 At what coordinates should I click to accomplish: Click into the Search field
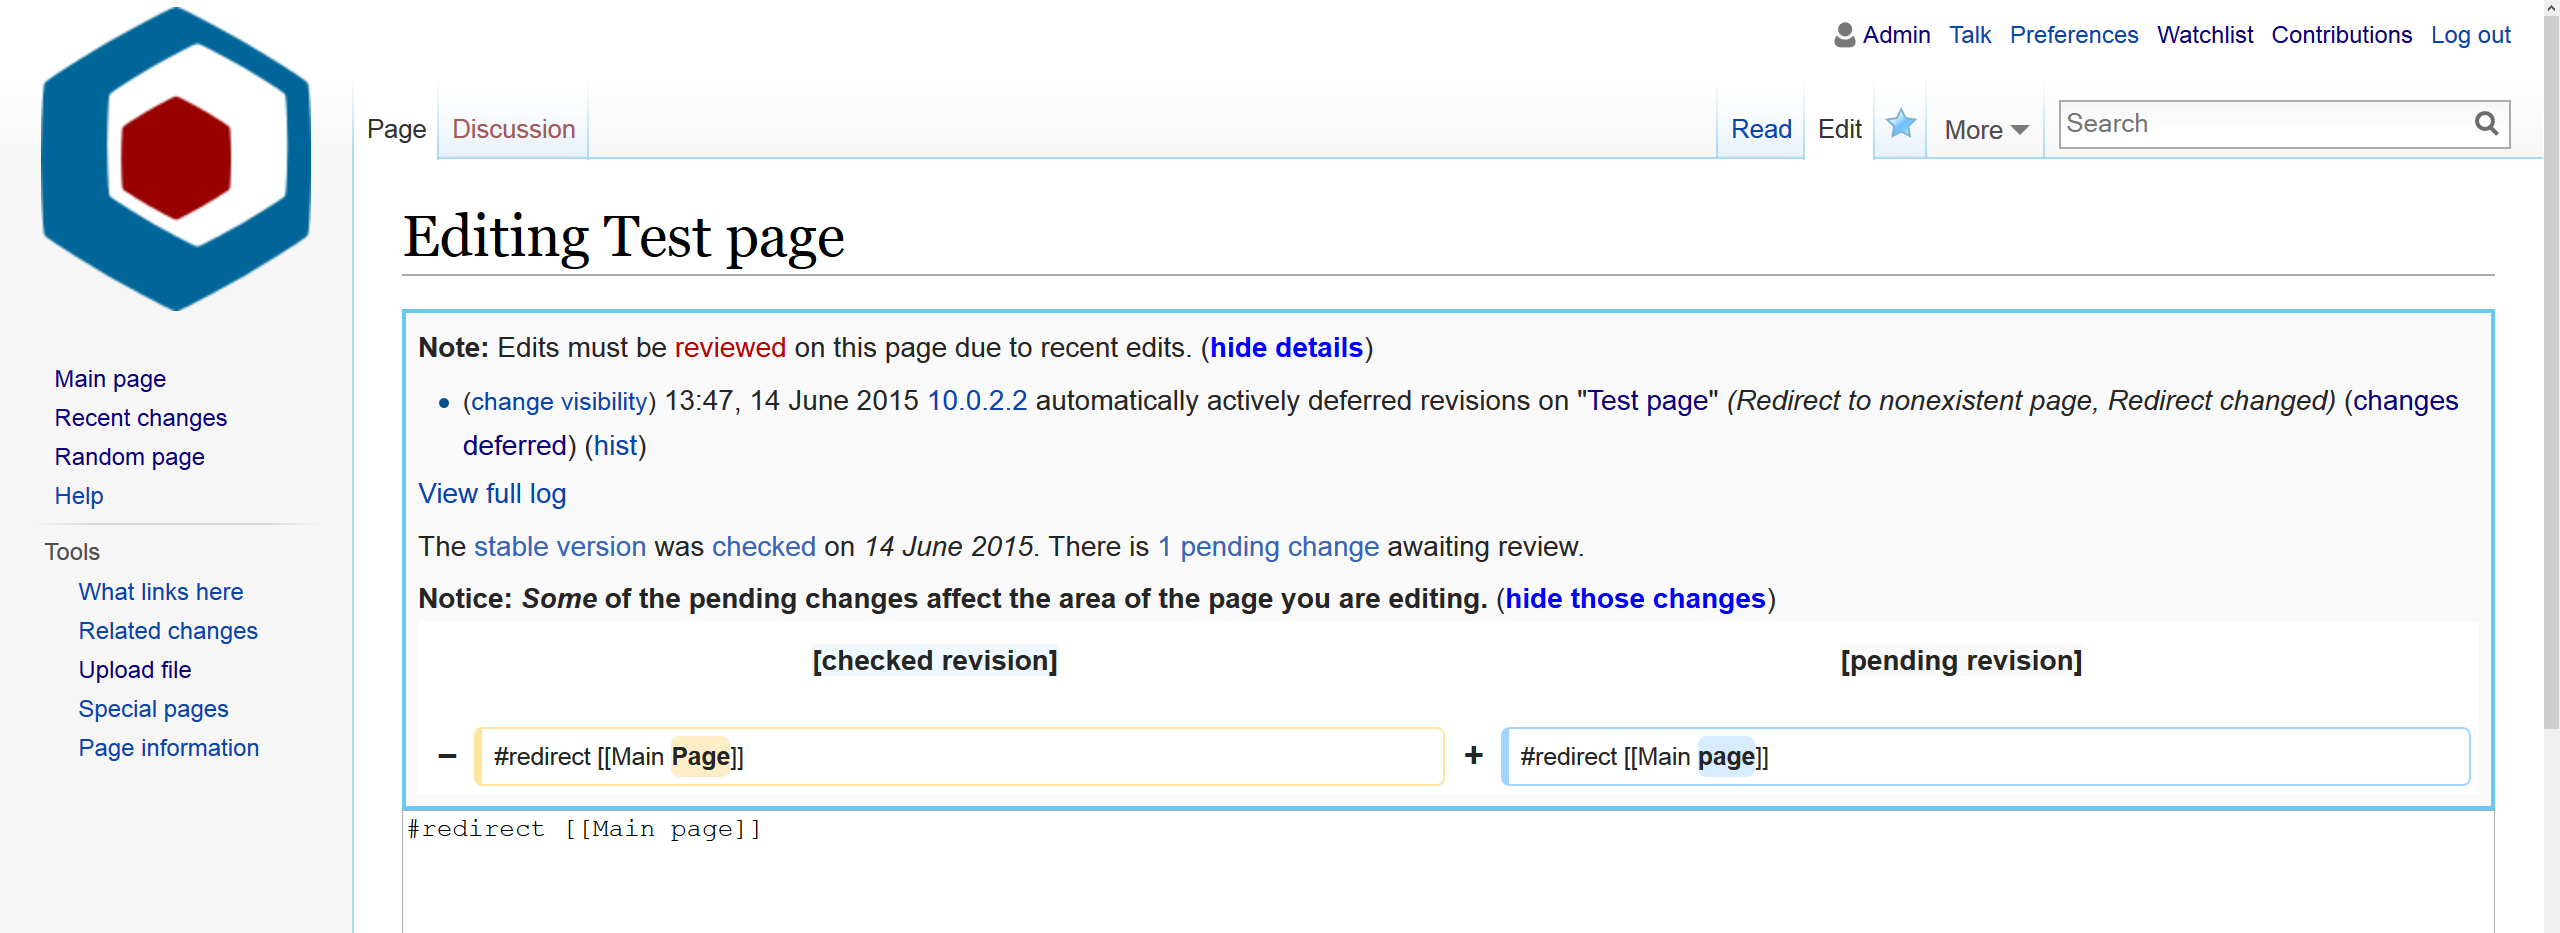coord(2262,124)
